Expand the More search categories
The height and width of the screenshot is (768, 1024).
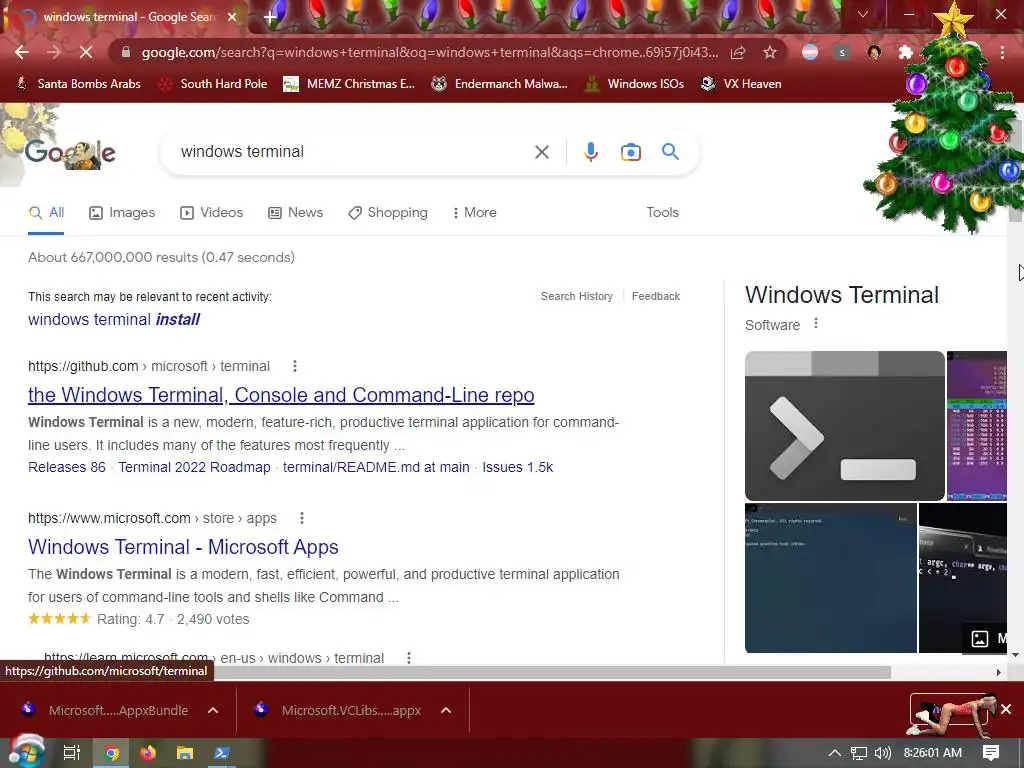pos(475,213)
